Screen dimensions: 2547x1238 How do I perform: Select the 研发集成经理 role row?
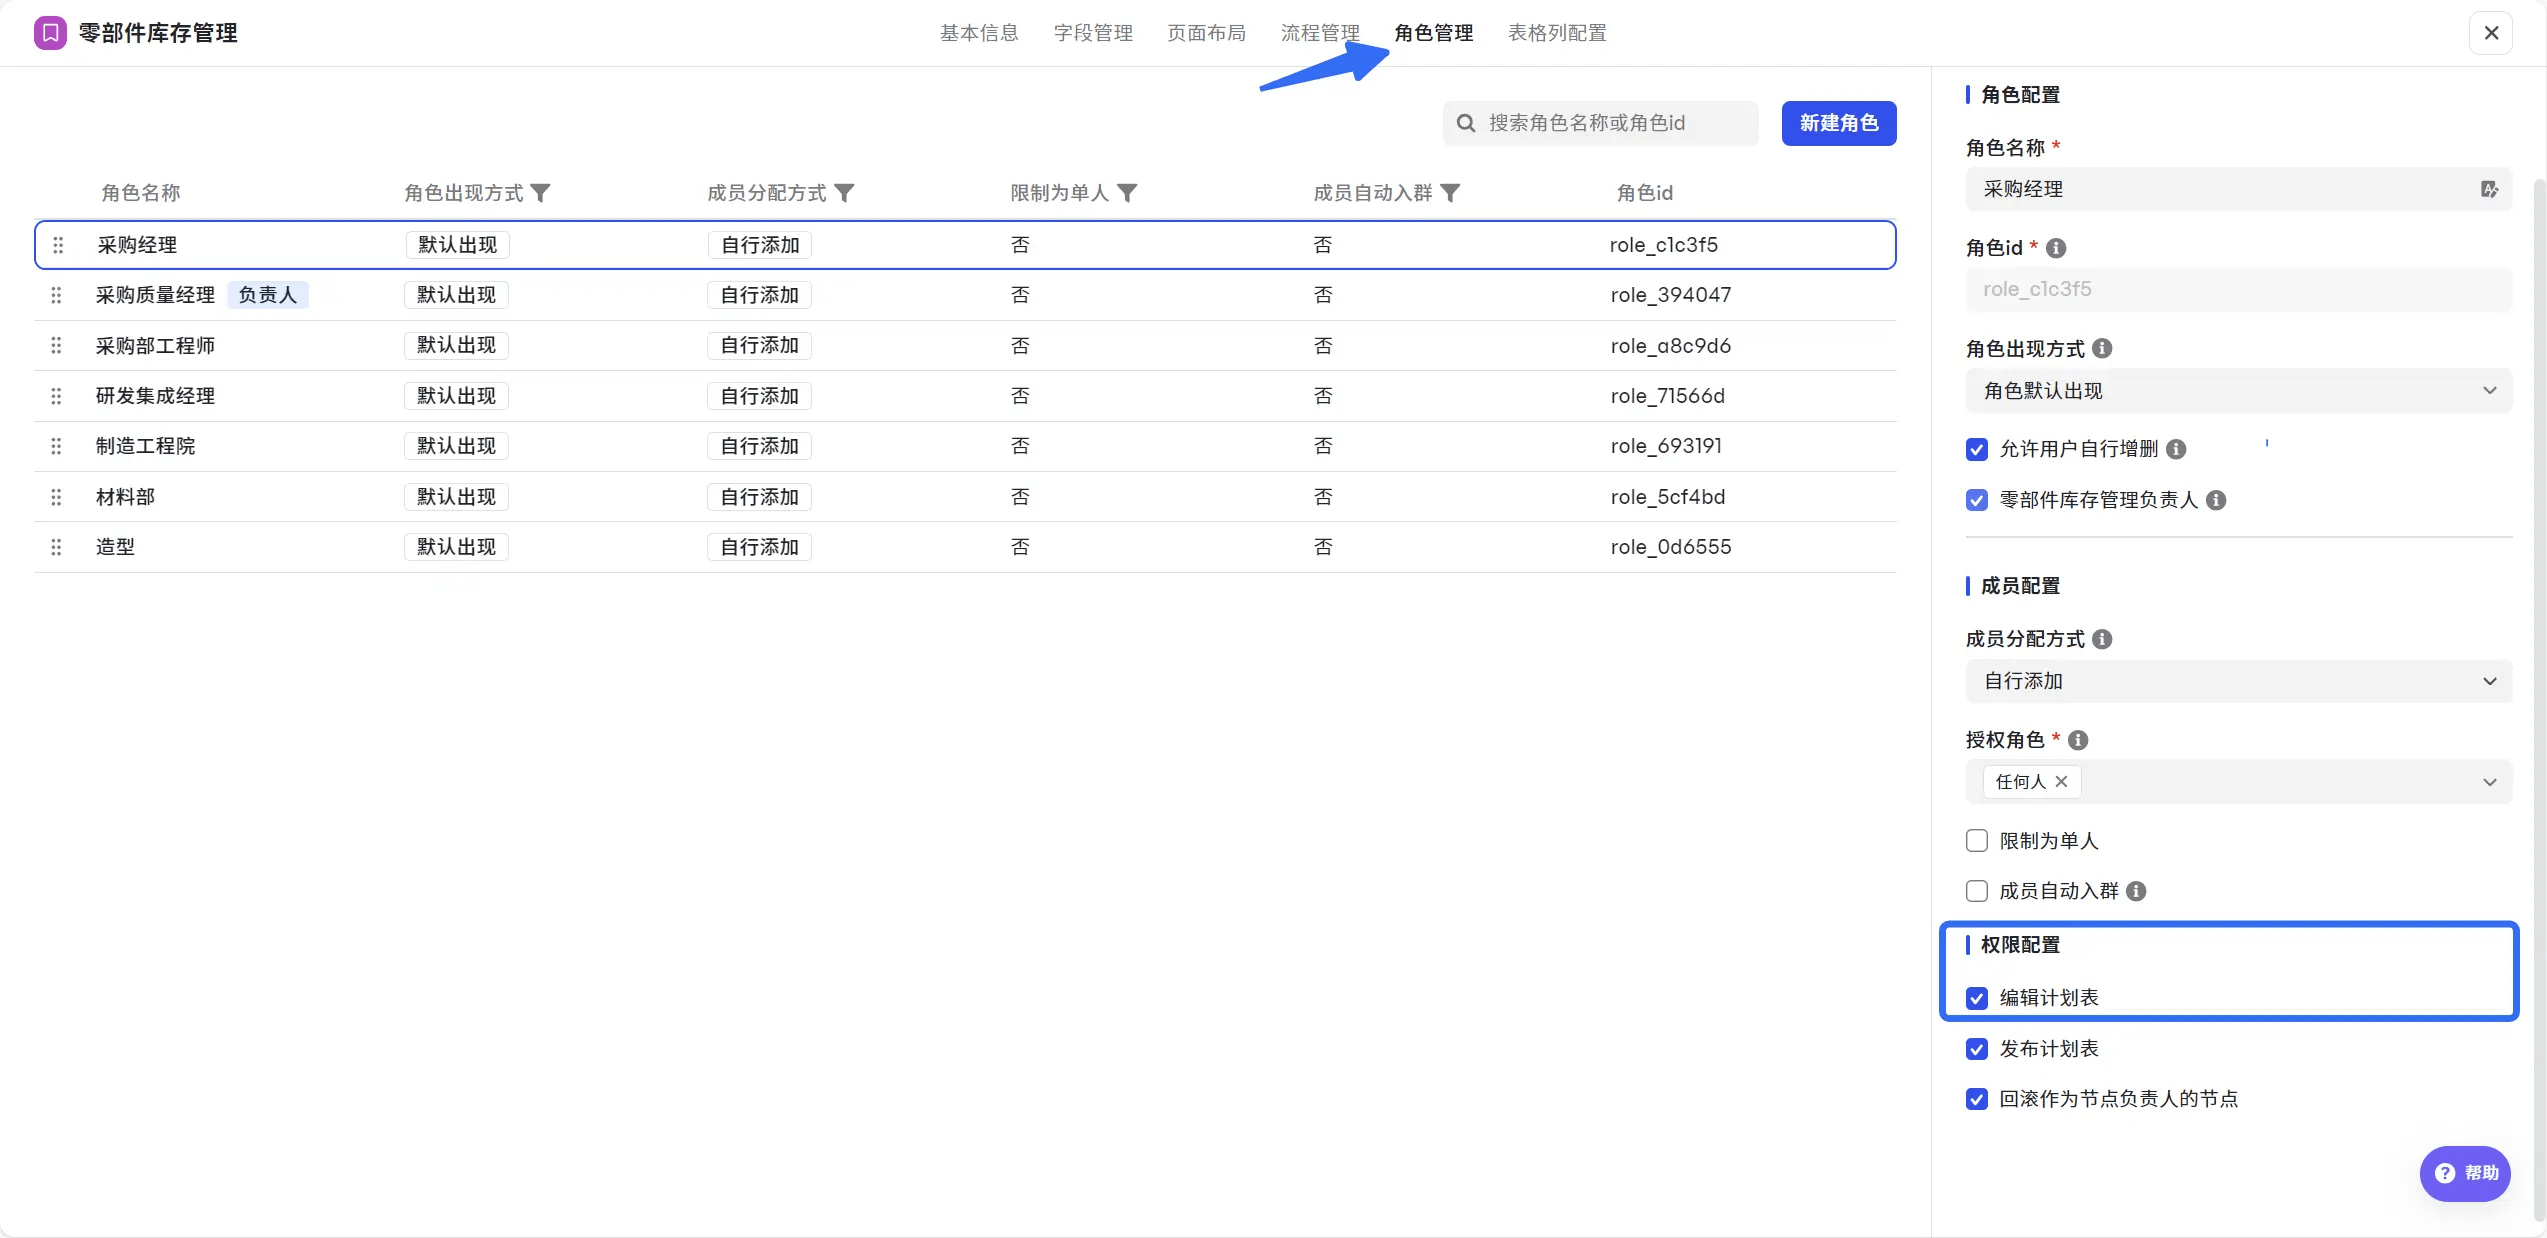965,396
